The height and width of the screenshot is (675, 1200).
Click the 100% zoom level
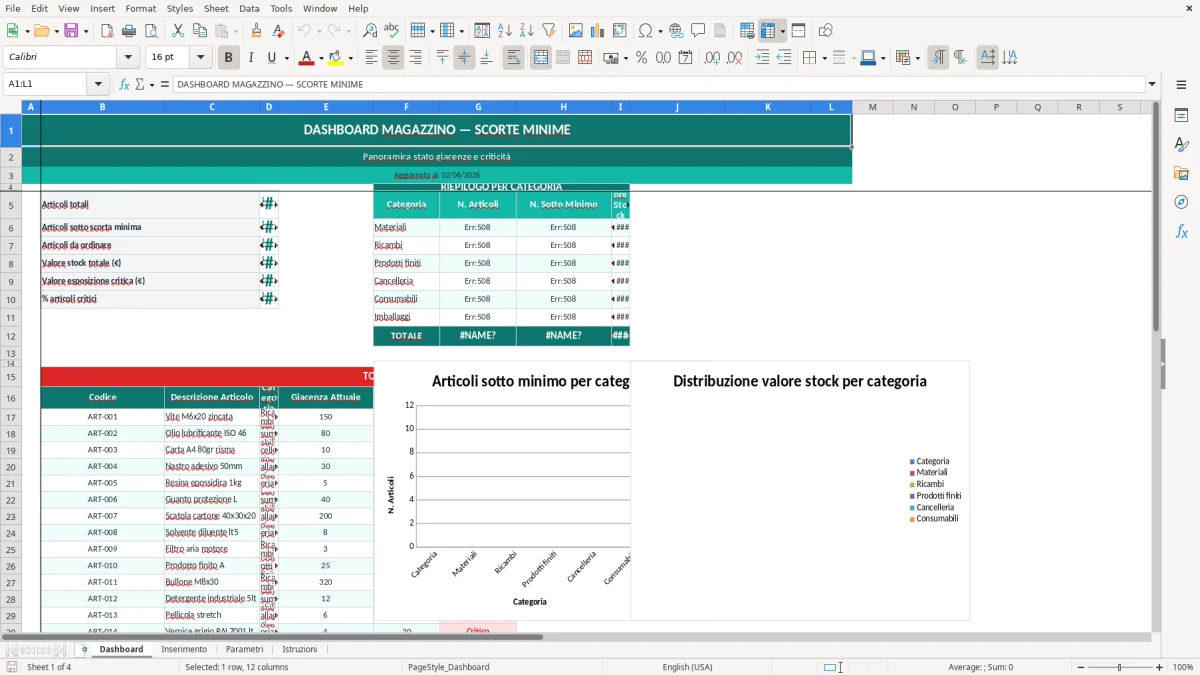pyautogui.click(x=1183, y=667)
